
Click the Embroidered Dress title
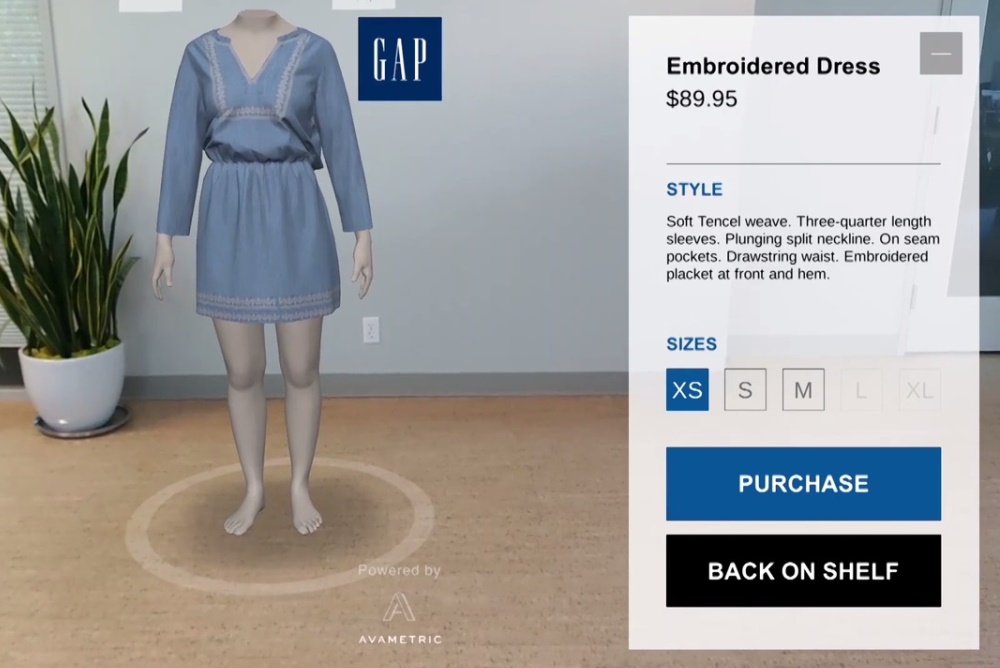click(x=773, y=66)
